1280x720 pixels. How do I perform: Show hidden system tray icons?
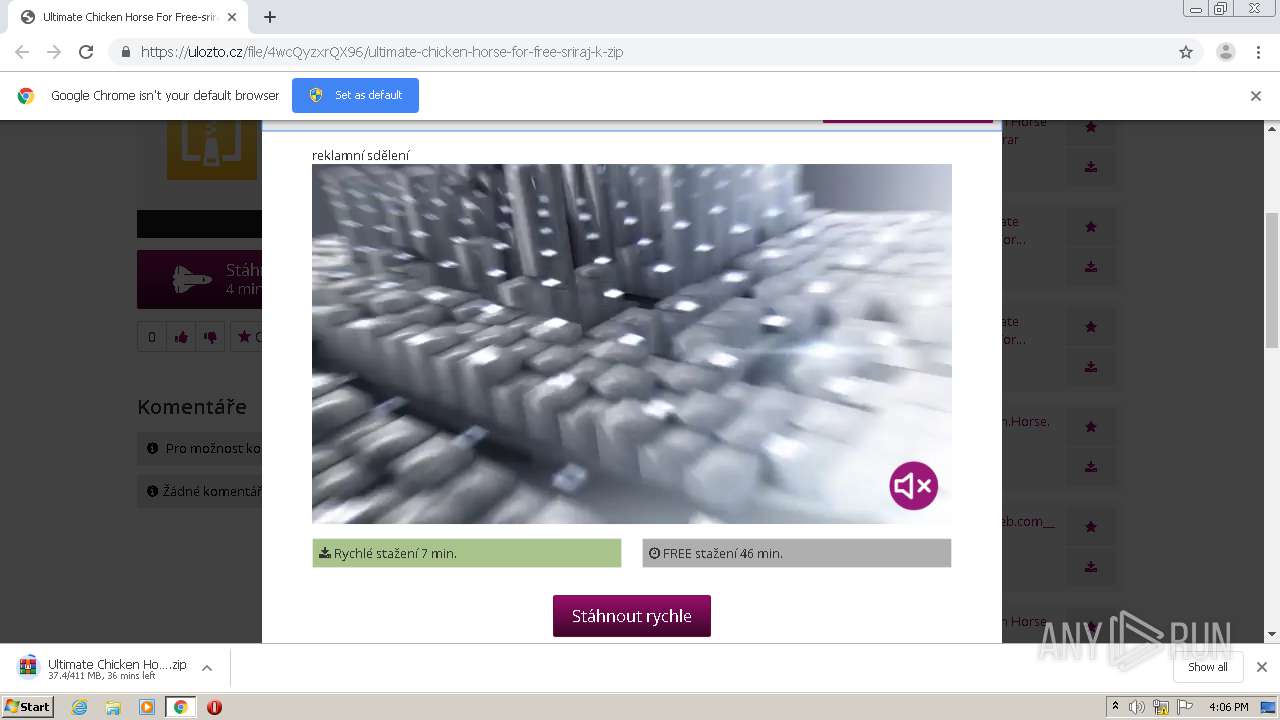1115,707
